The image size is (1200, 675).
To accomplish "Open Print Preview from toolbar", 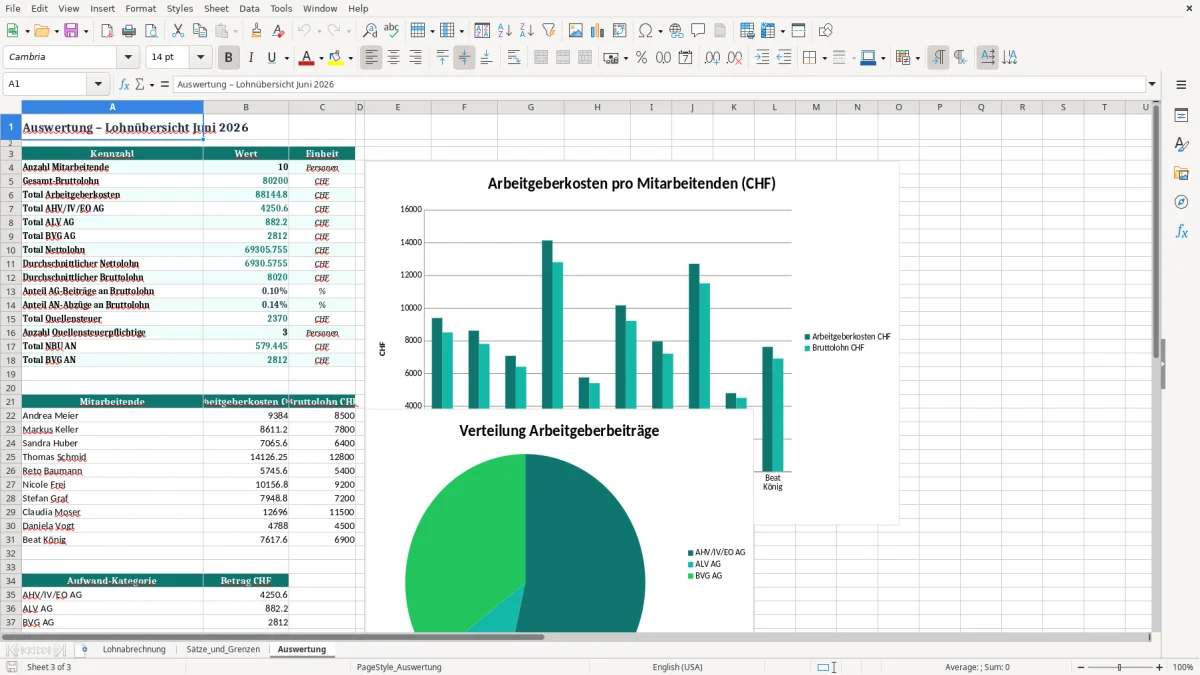I will tap(151, 31).
